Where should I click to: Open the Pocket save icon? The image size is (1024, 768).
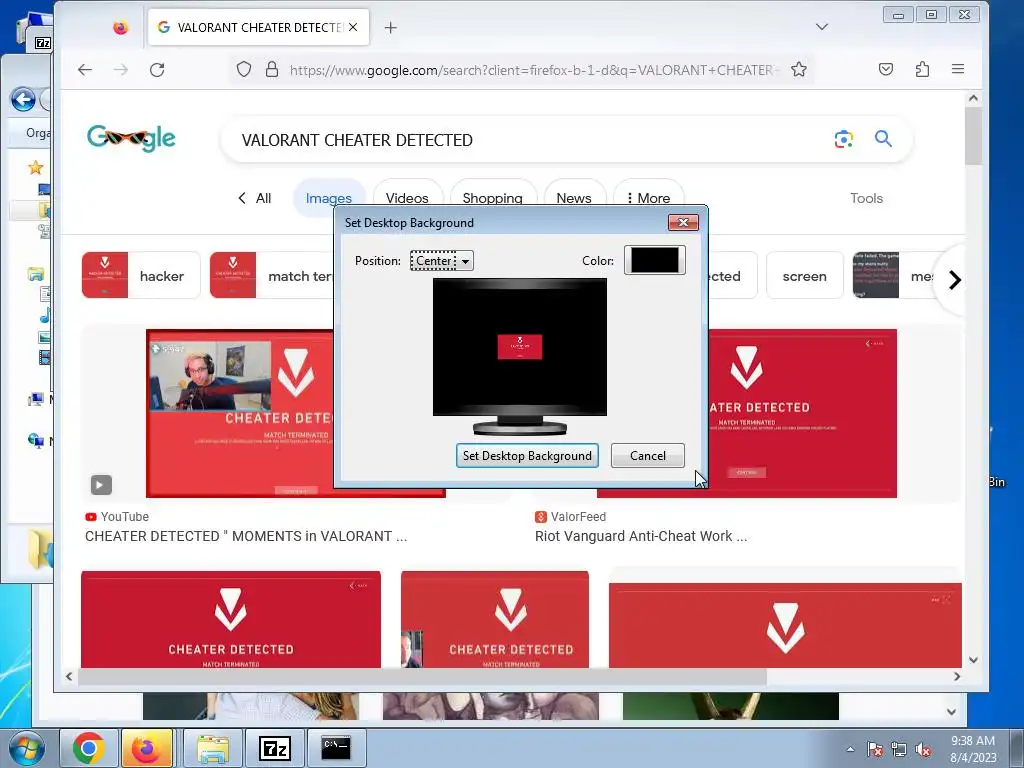[886, 69]
